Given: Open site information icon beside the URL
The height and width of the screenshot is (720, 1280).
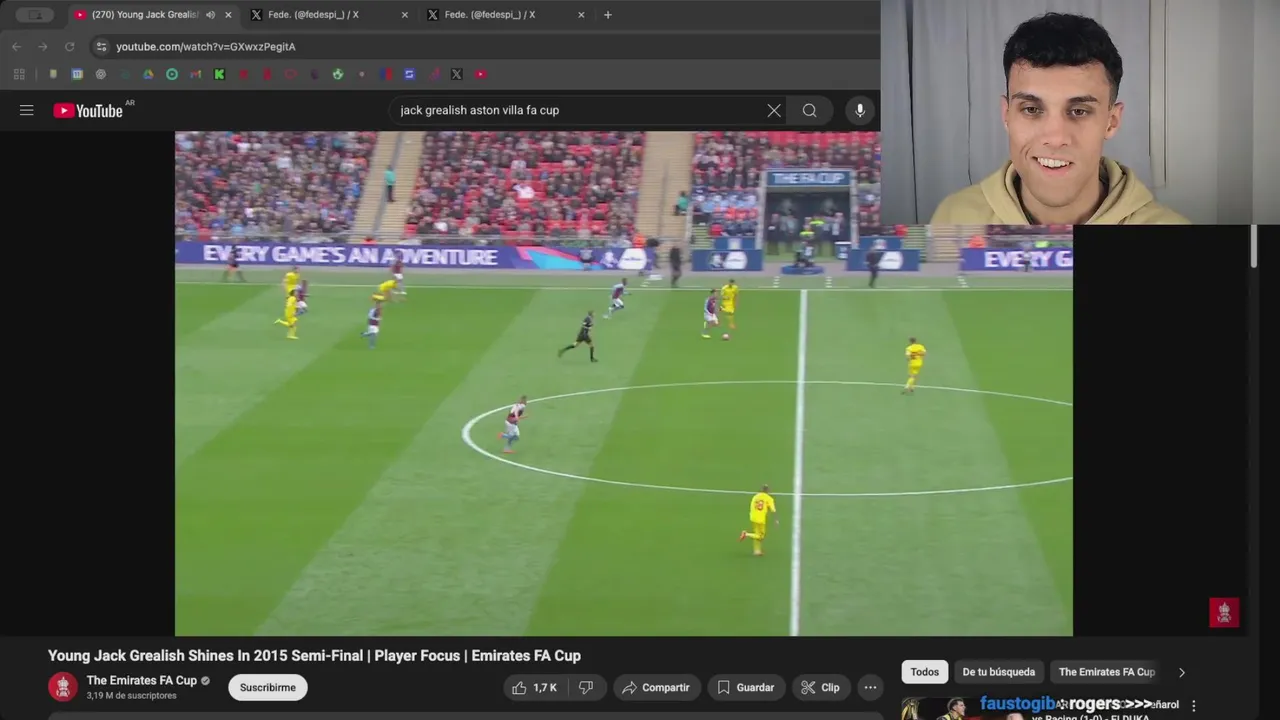Looking at the screenshot, I should click(x=101, y=46).
